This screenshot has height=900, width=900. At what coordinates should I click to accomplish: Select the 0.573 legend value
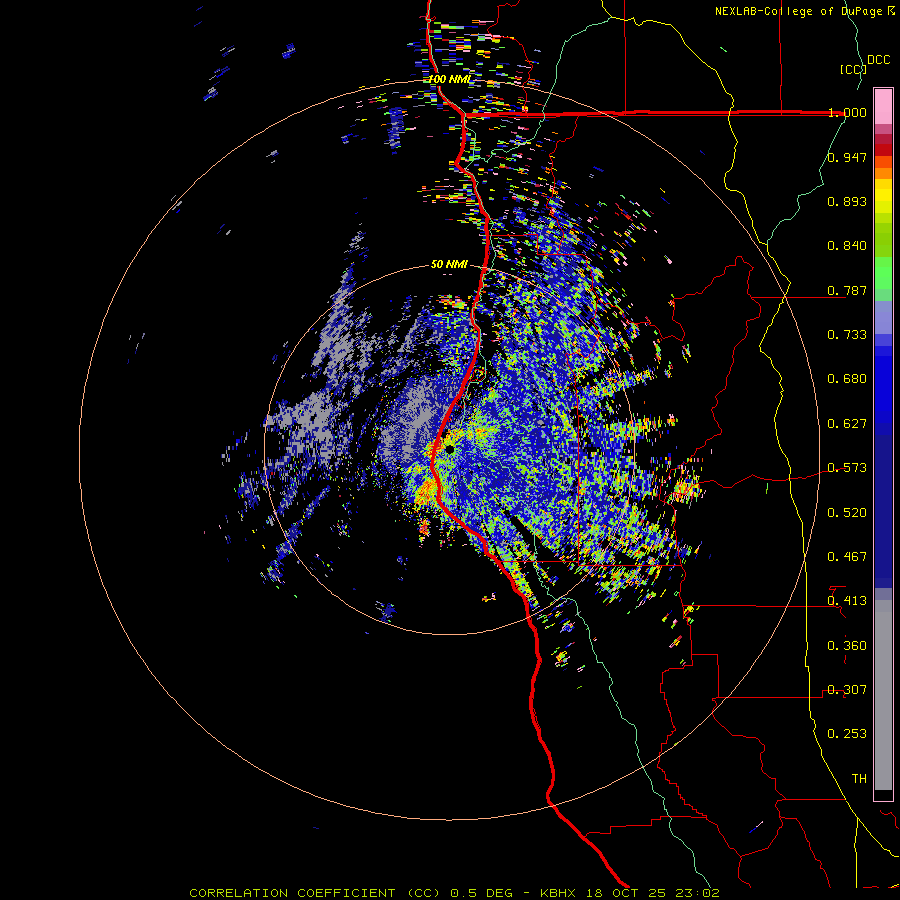847,468
